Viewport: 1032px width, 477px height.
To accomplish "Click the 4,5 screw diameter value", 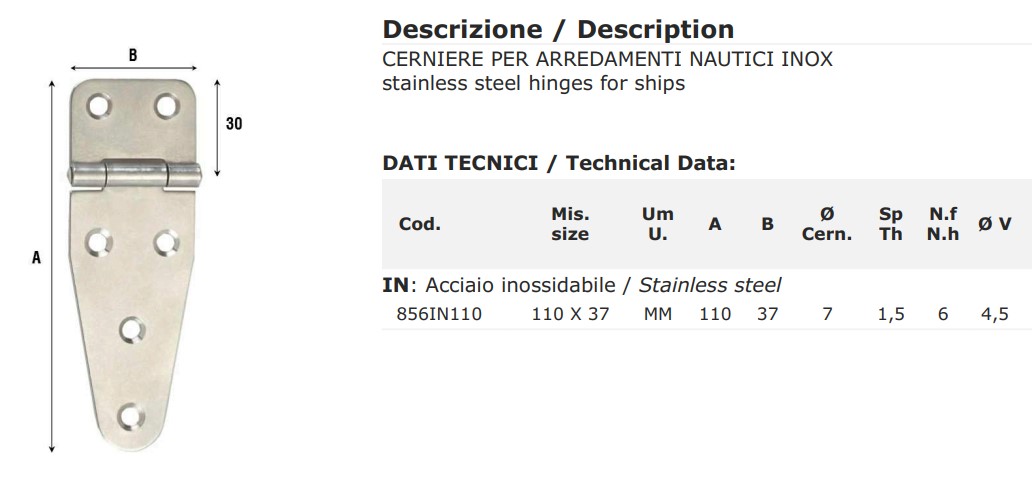I will point(994,314).
